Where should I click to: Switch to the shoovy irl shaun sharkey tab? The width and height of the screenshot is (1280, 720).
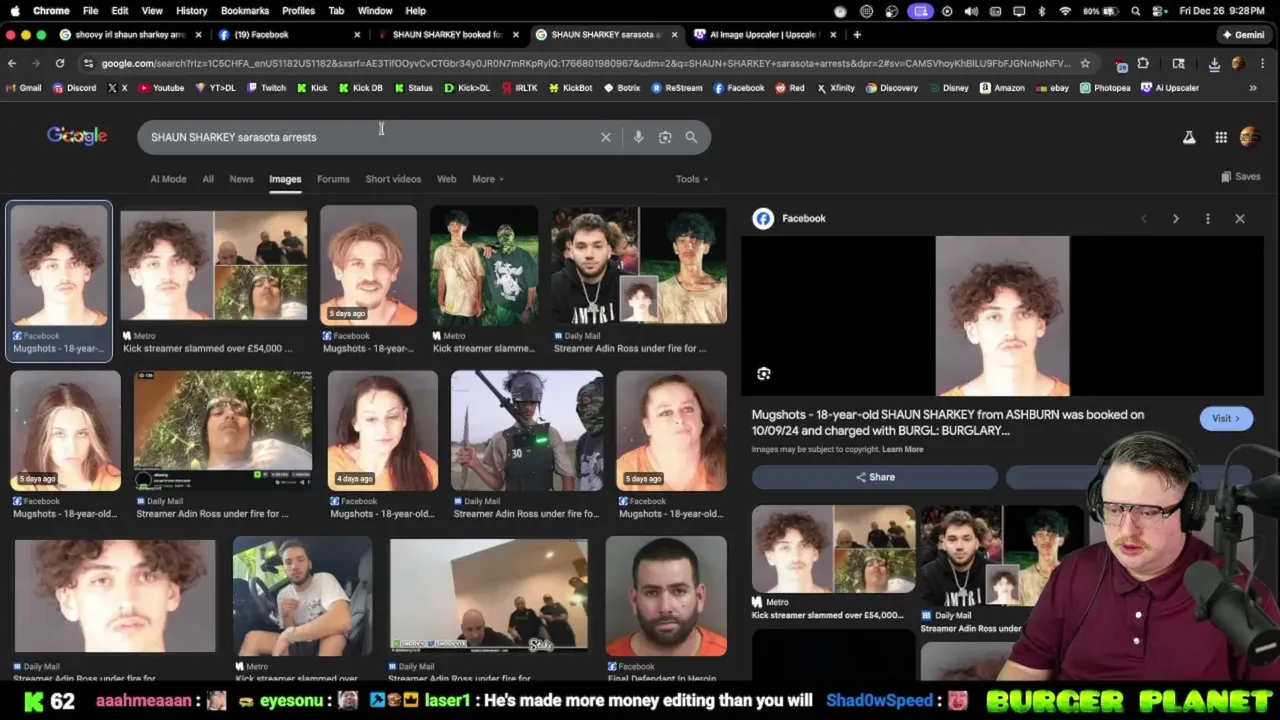(130, 34)
